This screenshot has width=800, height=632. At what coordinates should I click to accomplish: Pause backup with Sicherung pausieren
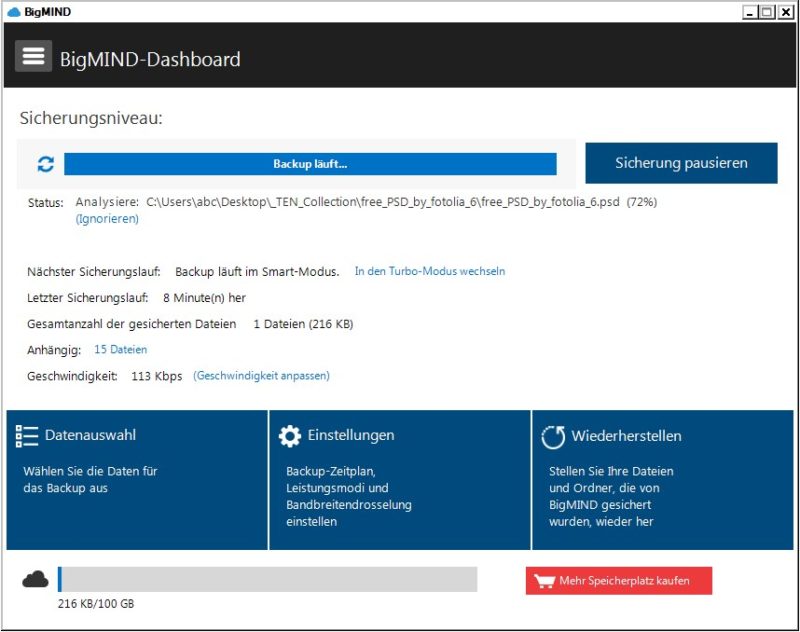[x=681, y=163]
